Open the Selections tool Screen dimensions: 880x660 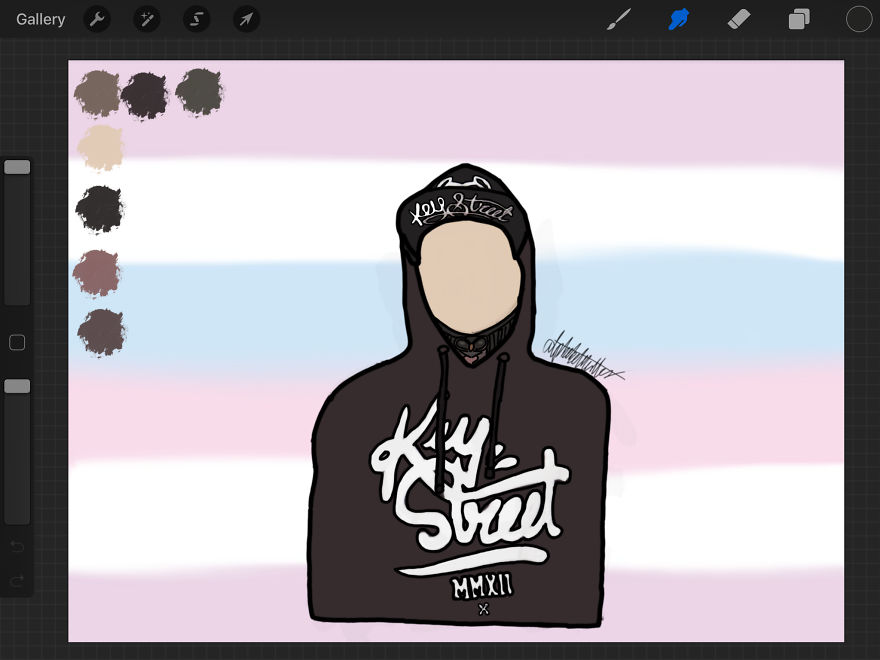point(196,19)
